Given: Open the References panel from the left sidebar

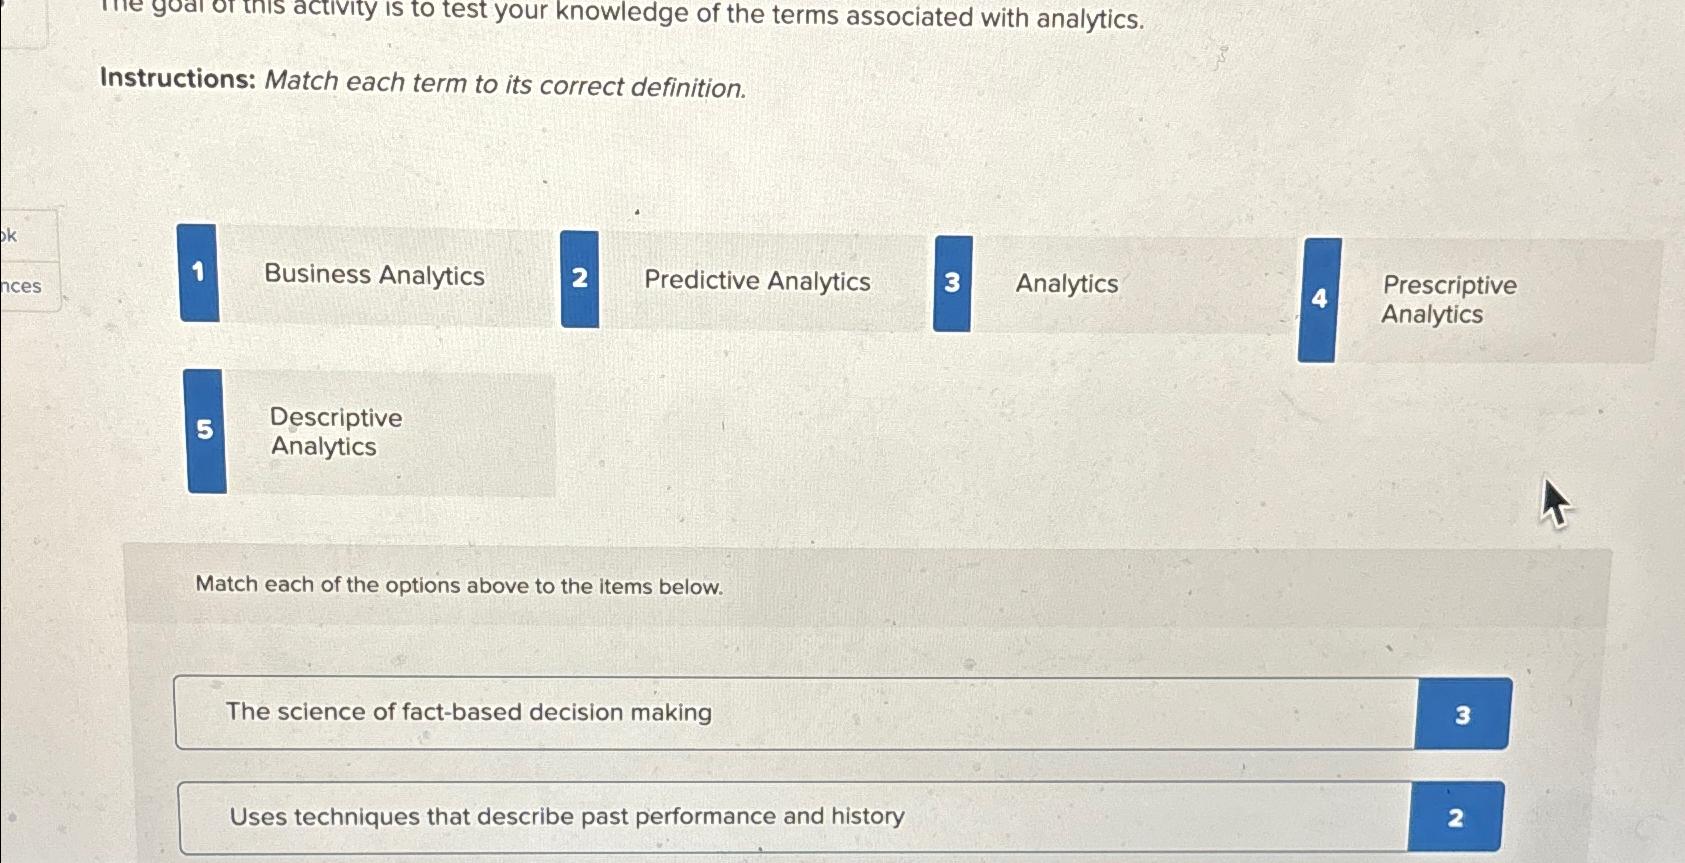Looking at the screenshot, I should tap(22, 287).
